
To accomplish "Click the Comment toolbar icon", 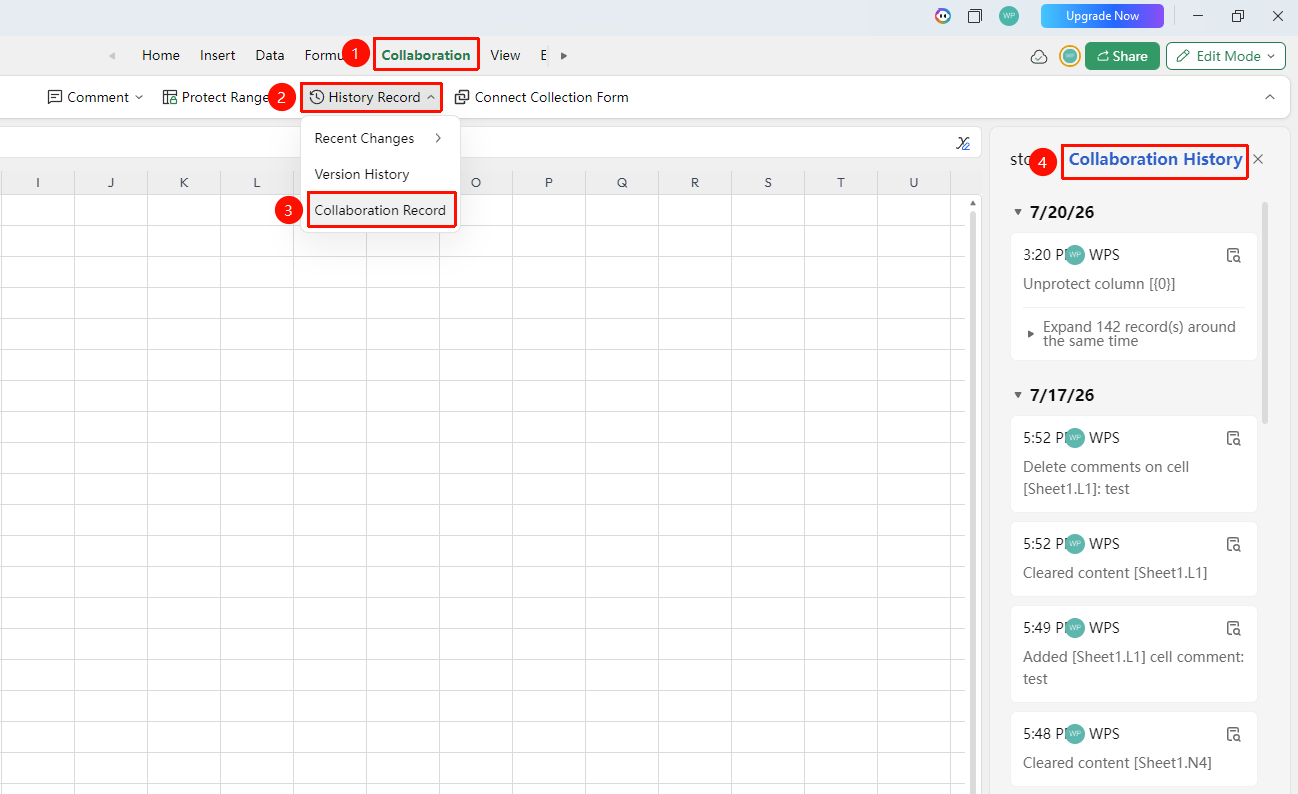I will tap(55, 97).
